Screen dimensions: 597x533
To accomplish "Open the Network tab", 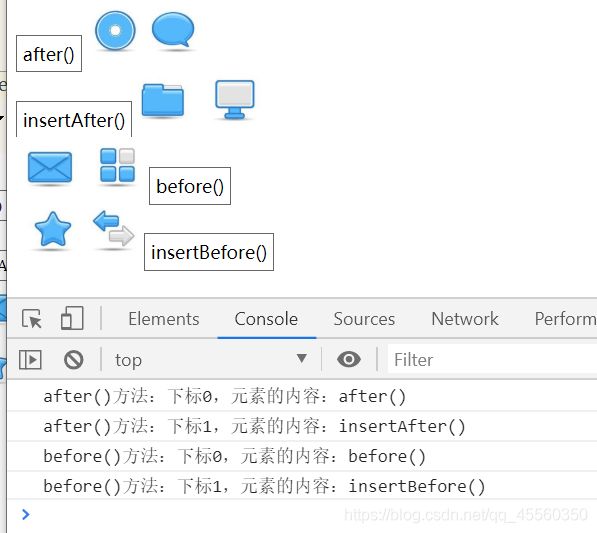I will 465,319.
